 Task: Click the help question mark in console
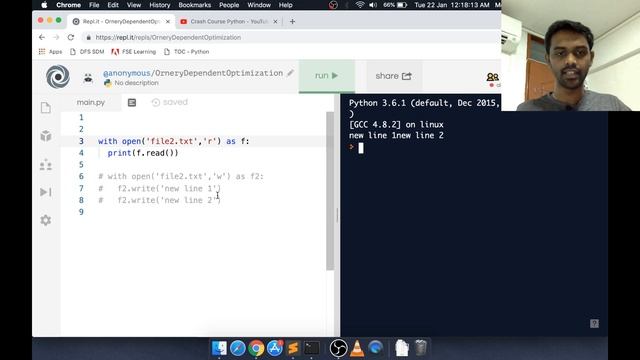pyautogui.click(x=594, y=324)
